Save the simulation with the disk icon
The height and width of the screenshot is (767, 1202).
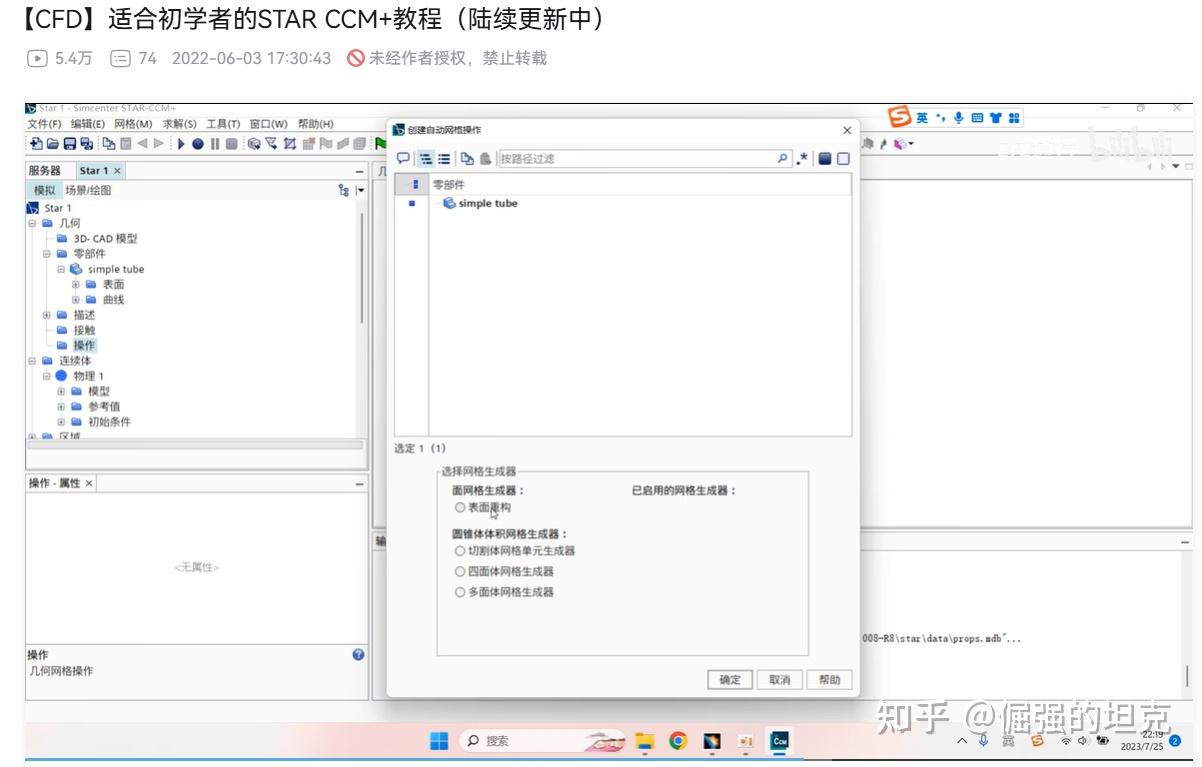[70, 144]
